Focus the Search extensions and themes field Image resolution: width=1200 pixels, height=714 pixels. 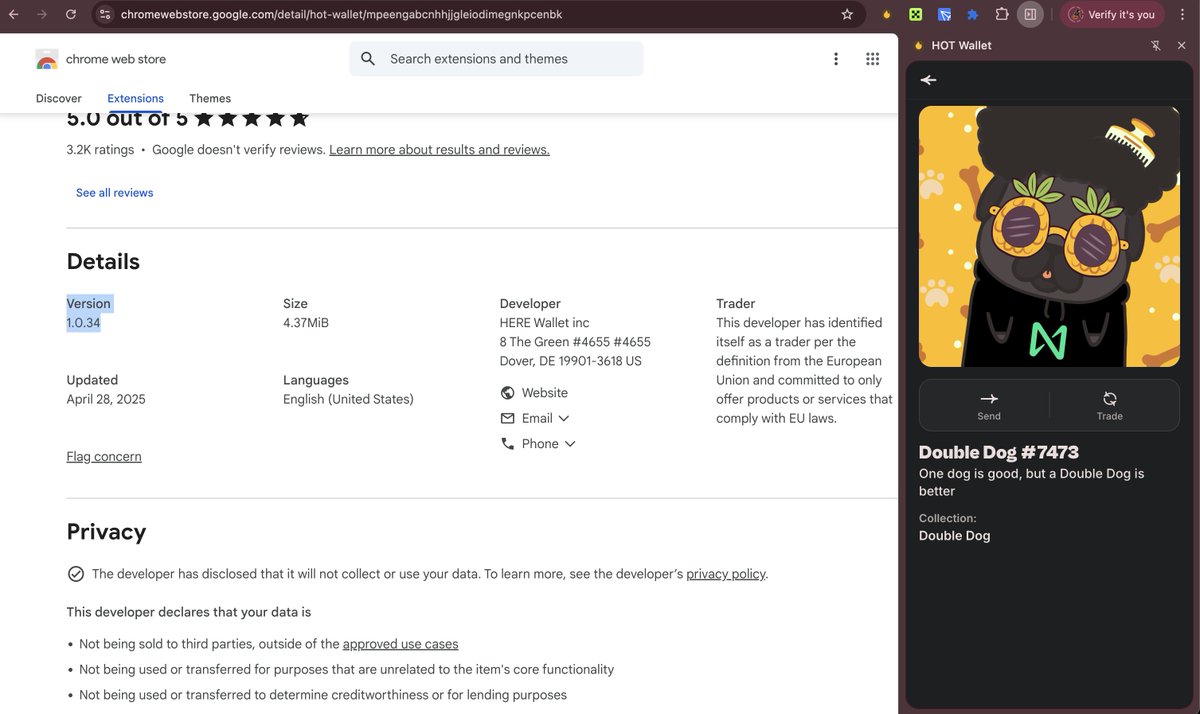point(496,59)
